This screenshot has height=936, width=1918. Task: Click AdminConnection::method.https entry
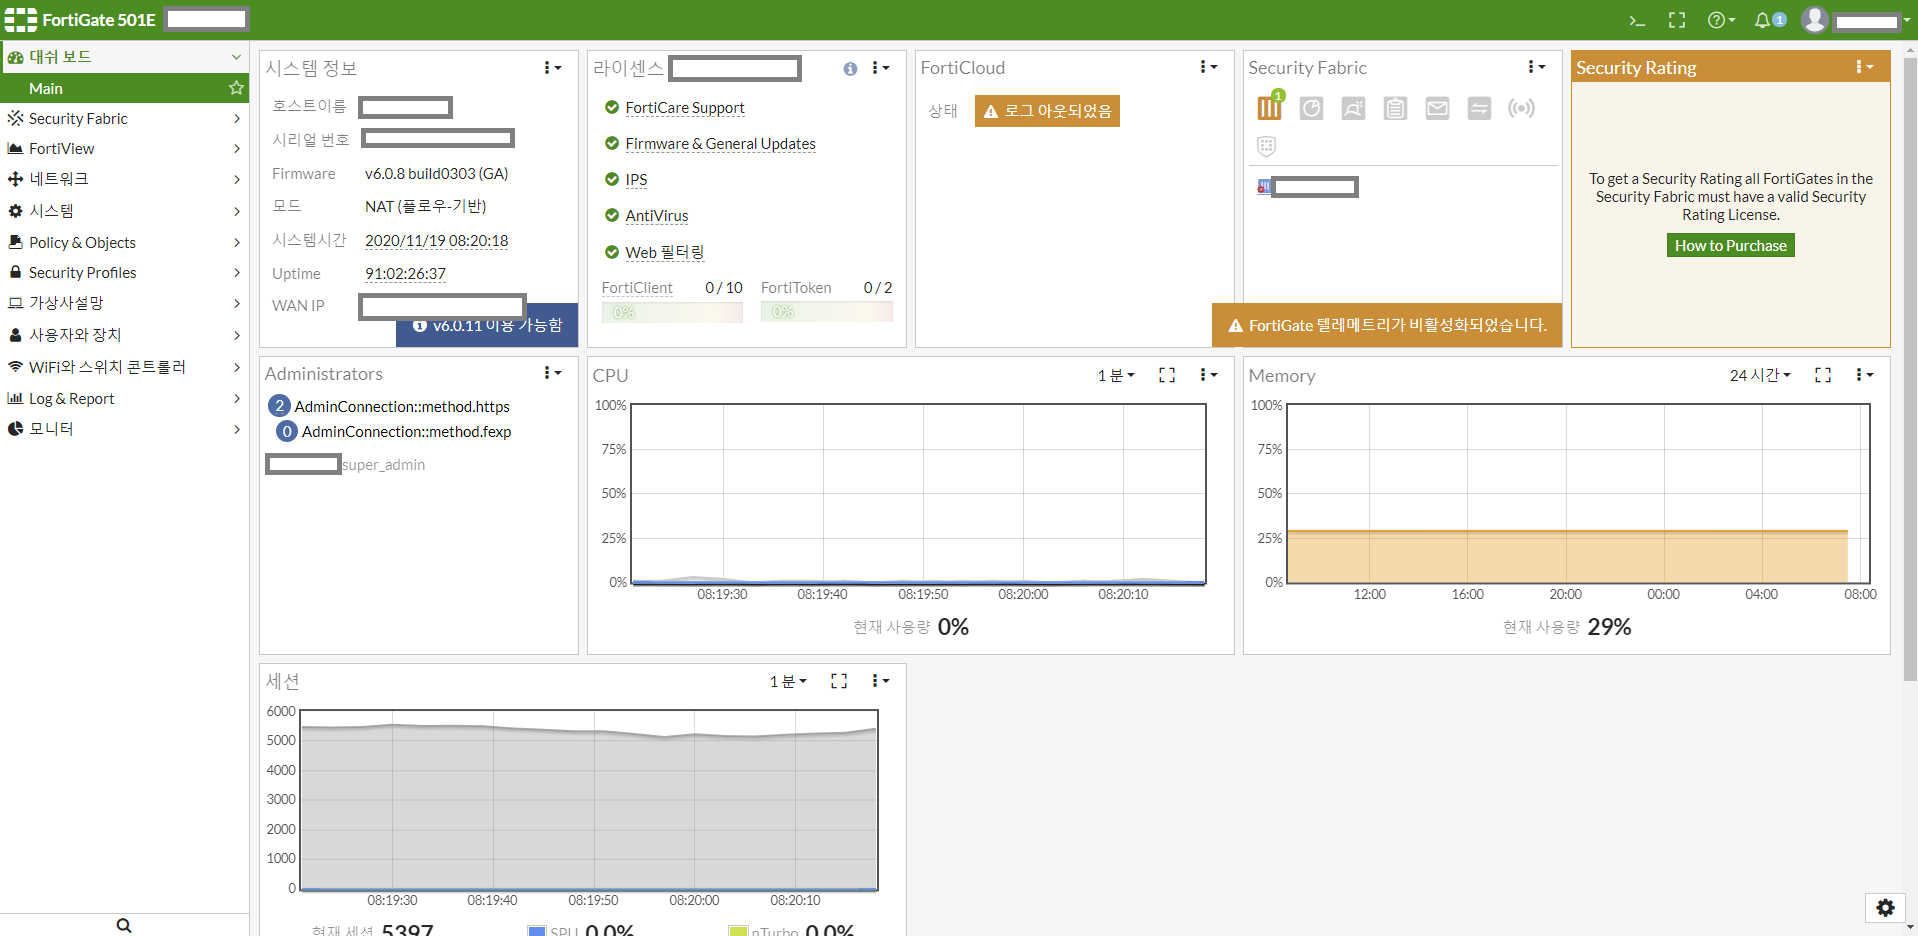pos(402,406)
